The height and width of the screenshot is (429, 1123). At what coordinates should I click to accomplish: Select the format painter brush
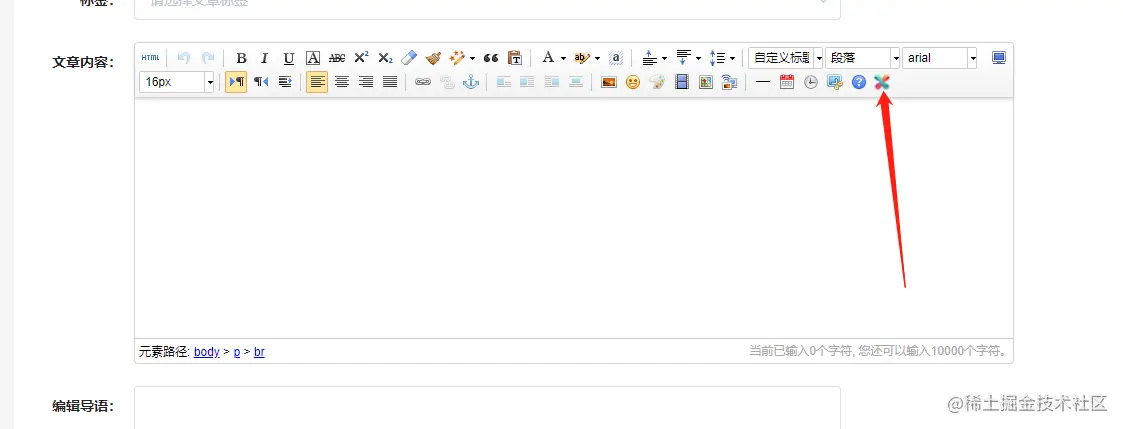click(433, 58)
